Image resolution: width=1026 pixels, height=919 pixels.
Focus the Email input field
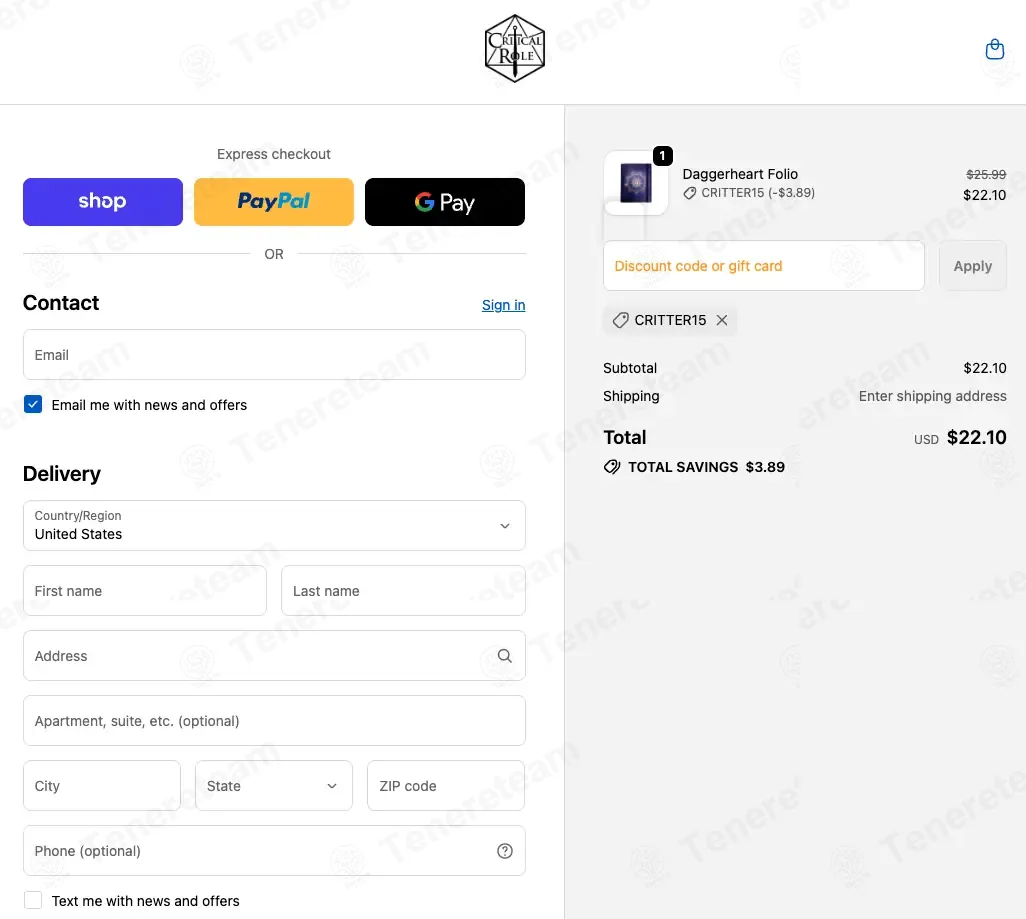coord(274,355)
